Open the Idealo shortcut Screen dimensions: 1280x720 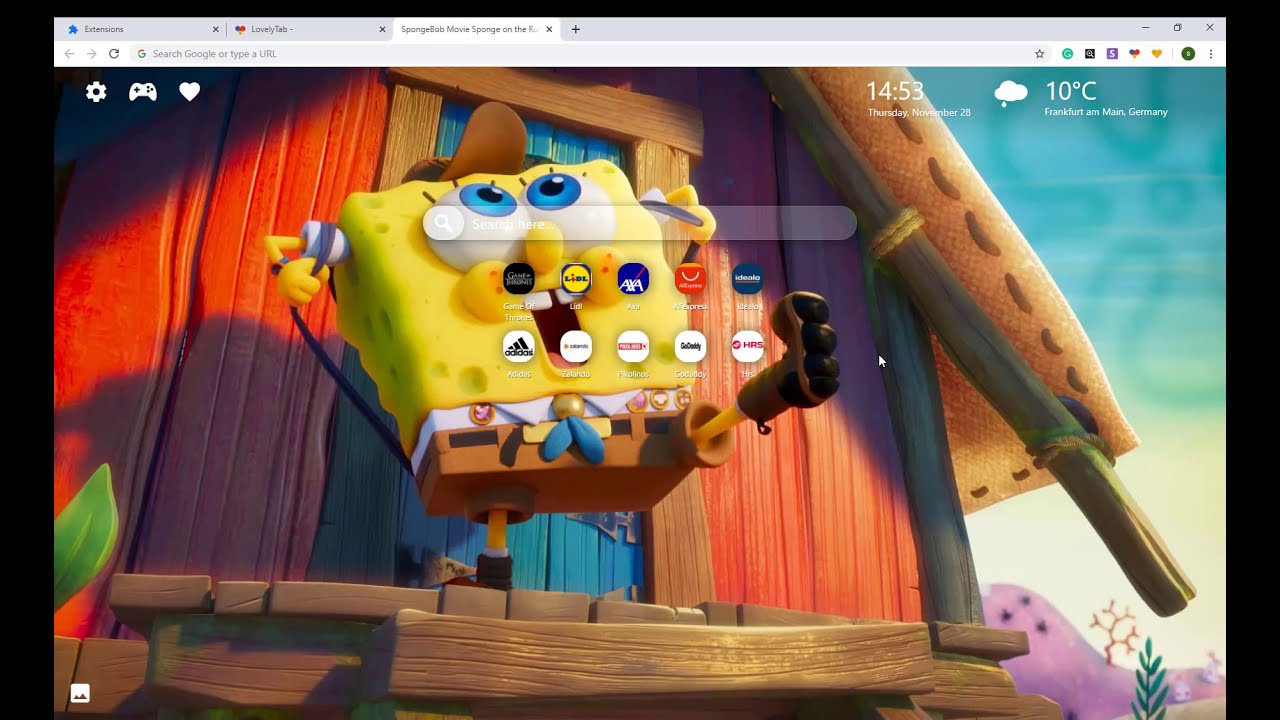(x=748, y=279)
